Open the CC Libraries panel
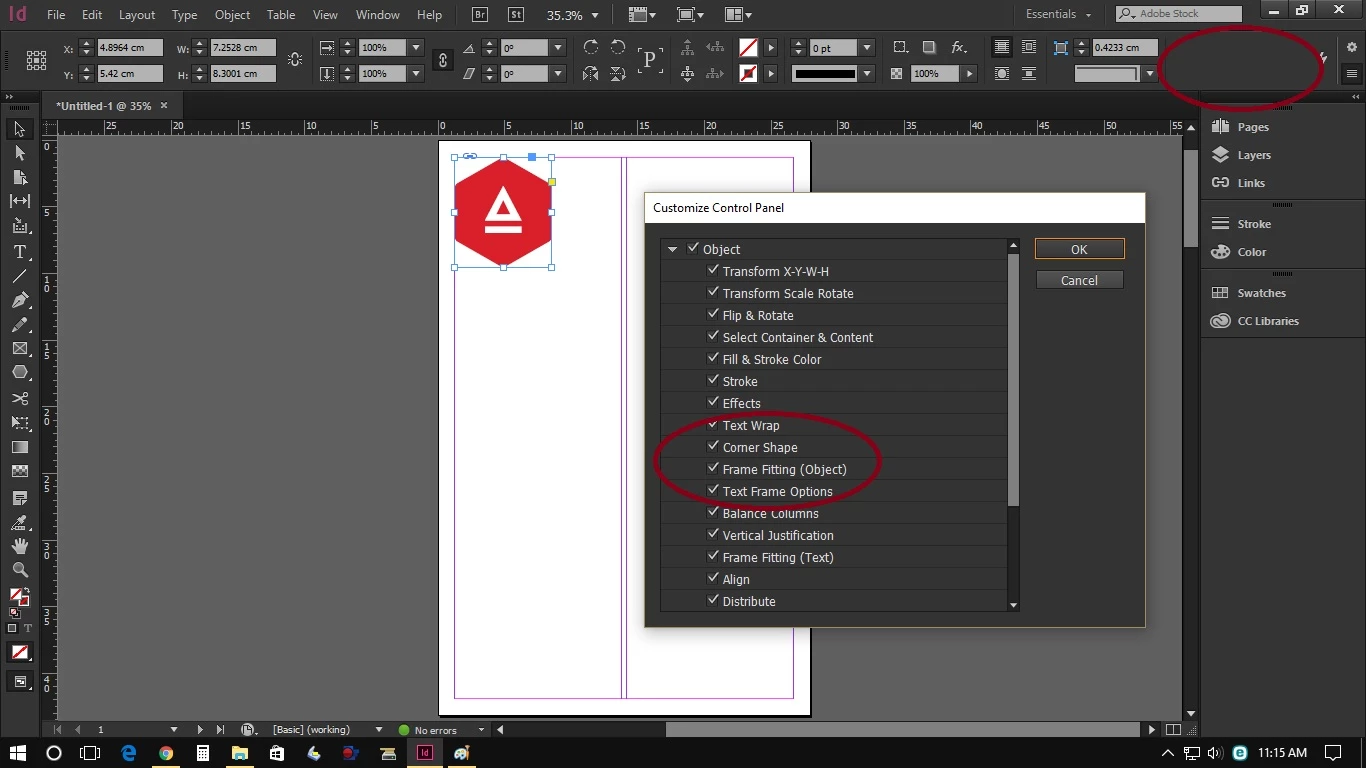 [1254, 321]
